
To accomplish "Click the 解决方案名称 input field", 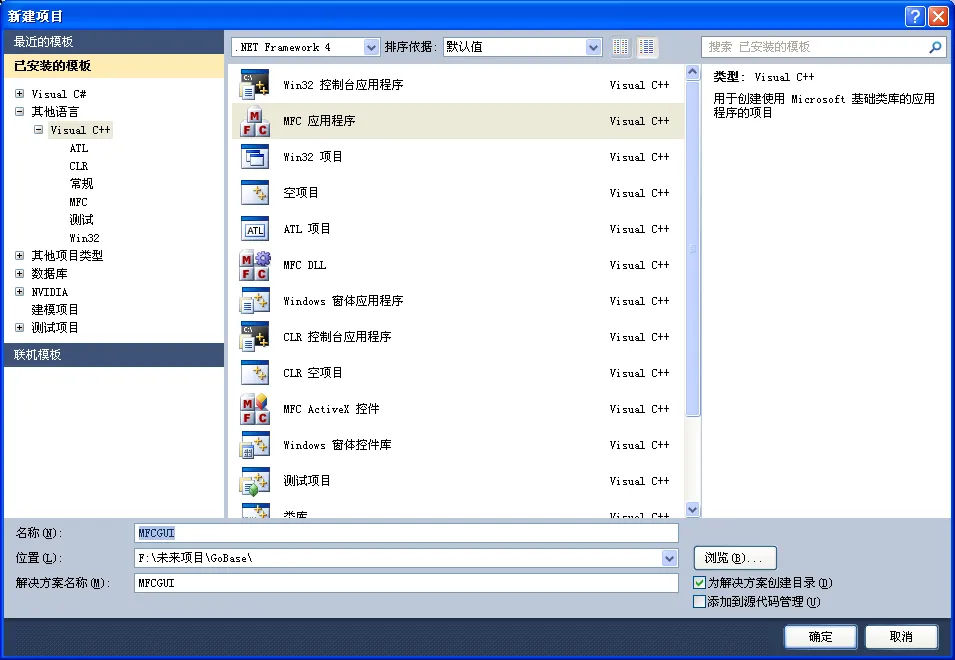I will [x=406, y=583].
